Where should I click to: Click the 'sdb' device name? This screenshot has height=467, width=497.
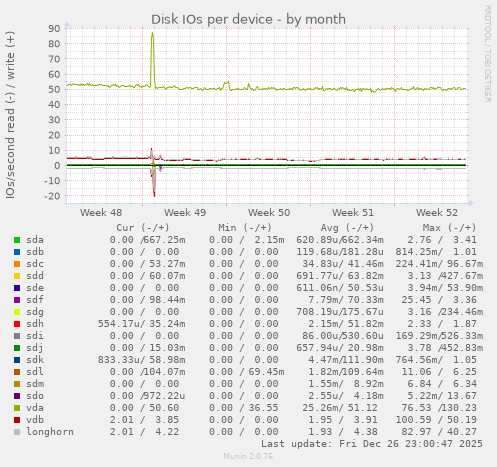pyautogui.click(x=35, y=252)
